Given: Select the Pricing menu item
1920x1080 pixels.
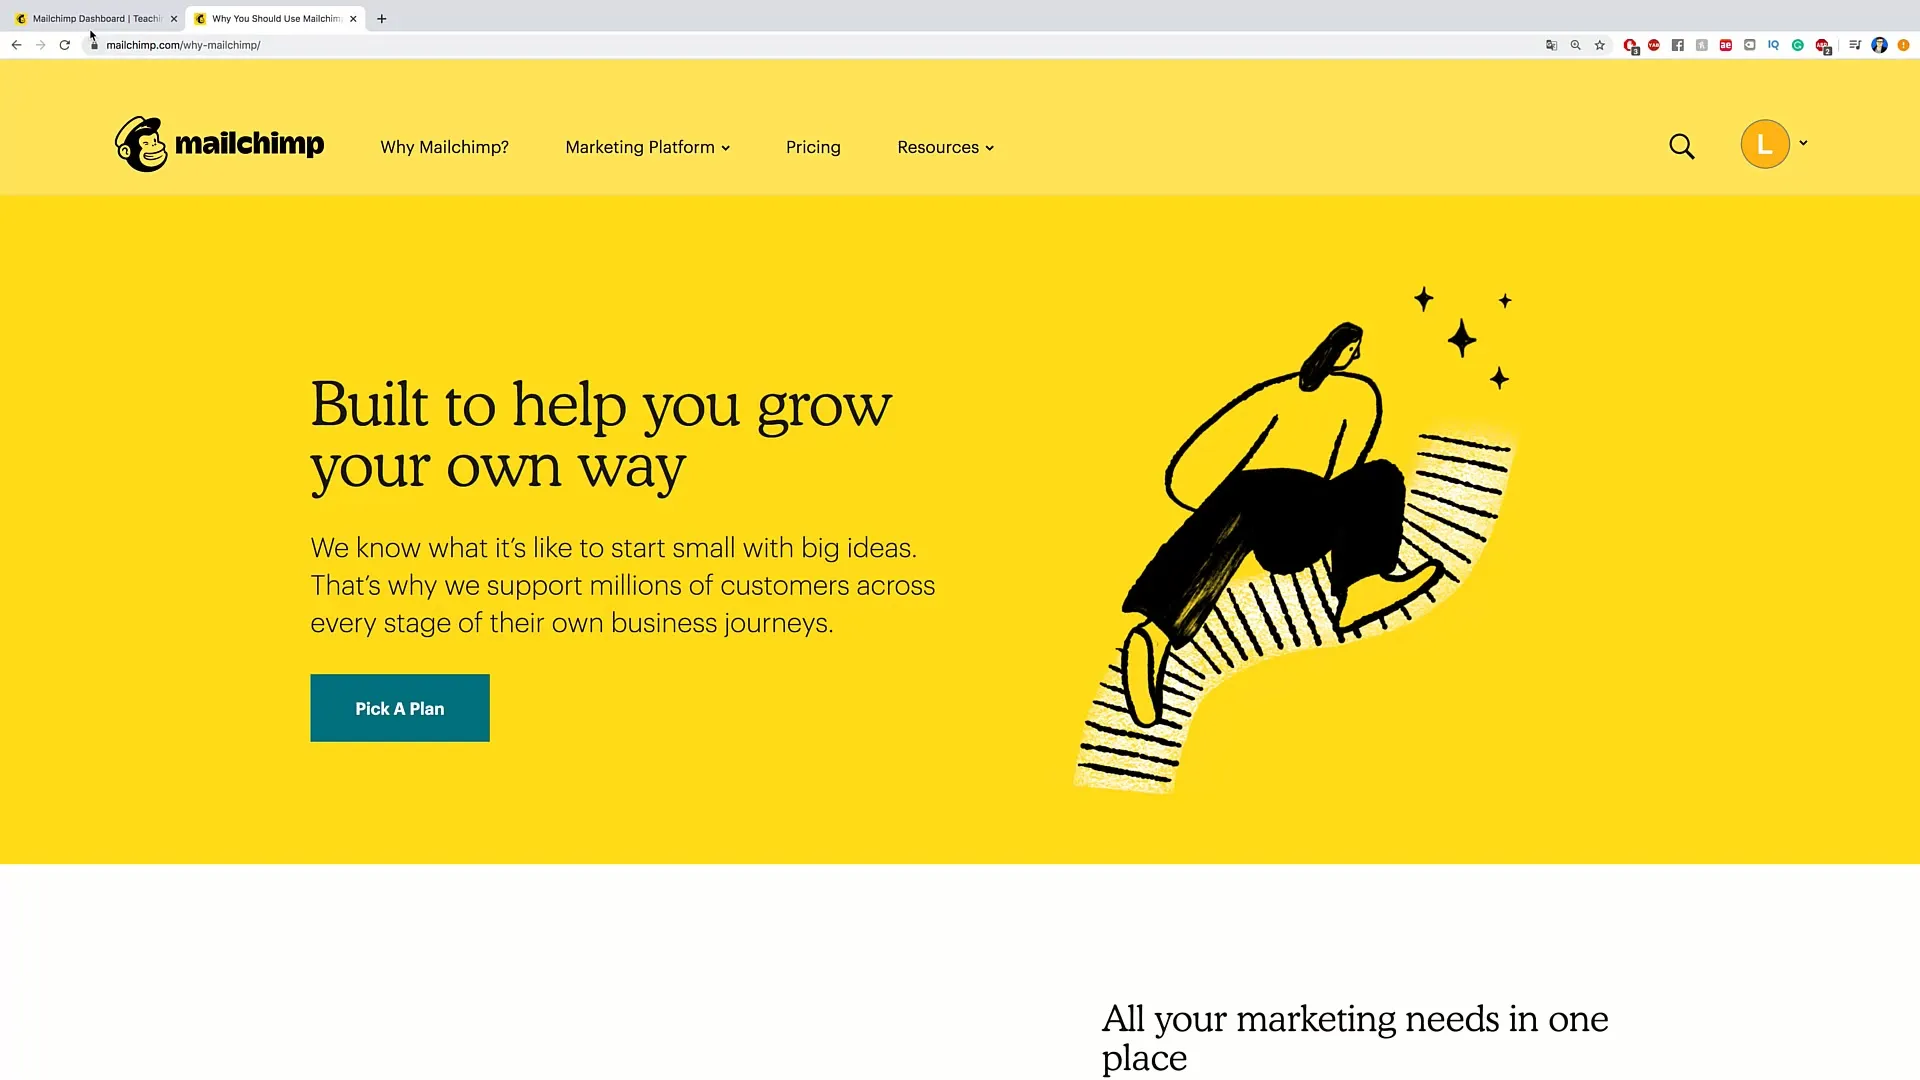Looking at the screenshot, I should pos(812,146).
